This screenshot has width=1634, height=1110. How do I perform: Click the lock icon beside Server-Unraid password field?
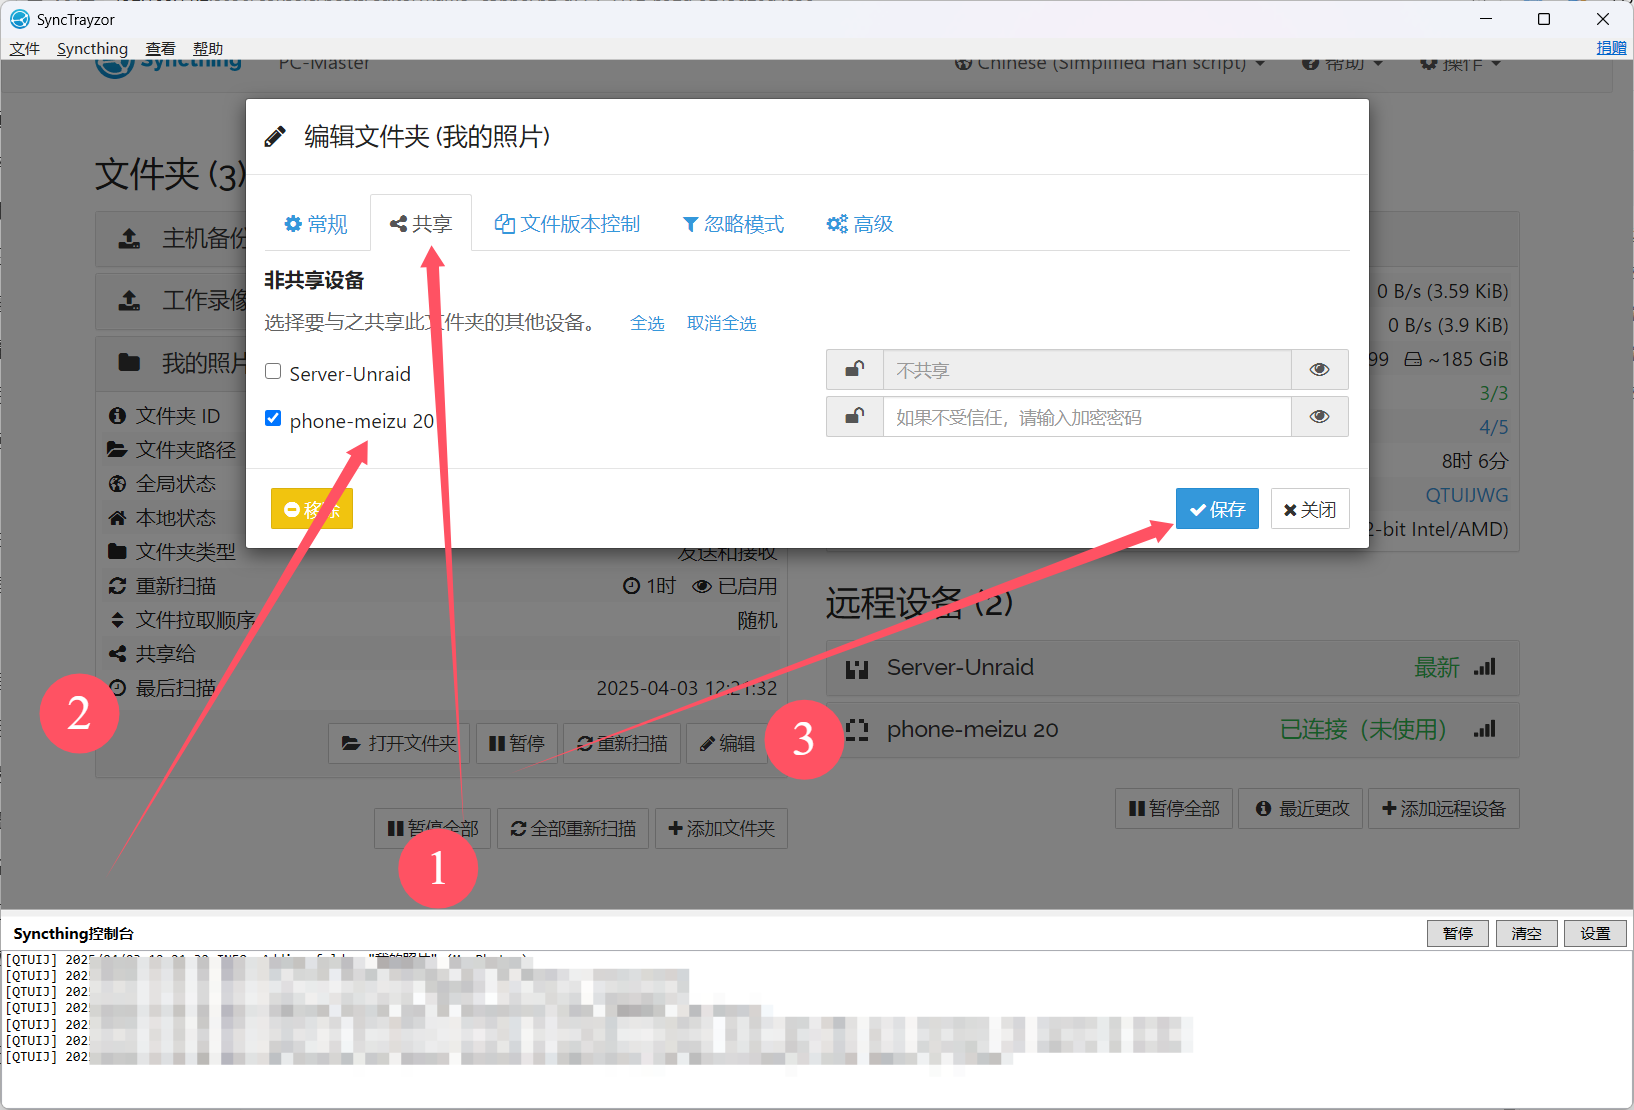click(854, 370)
